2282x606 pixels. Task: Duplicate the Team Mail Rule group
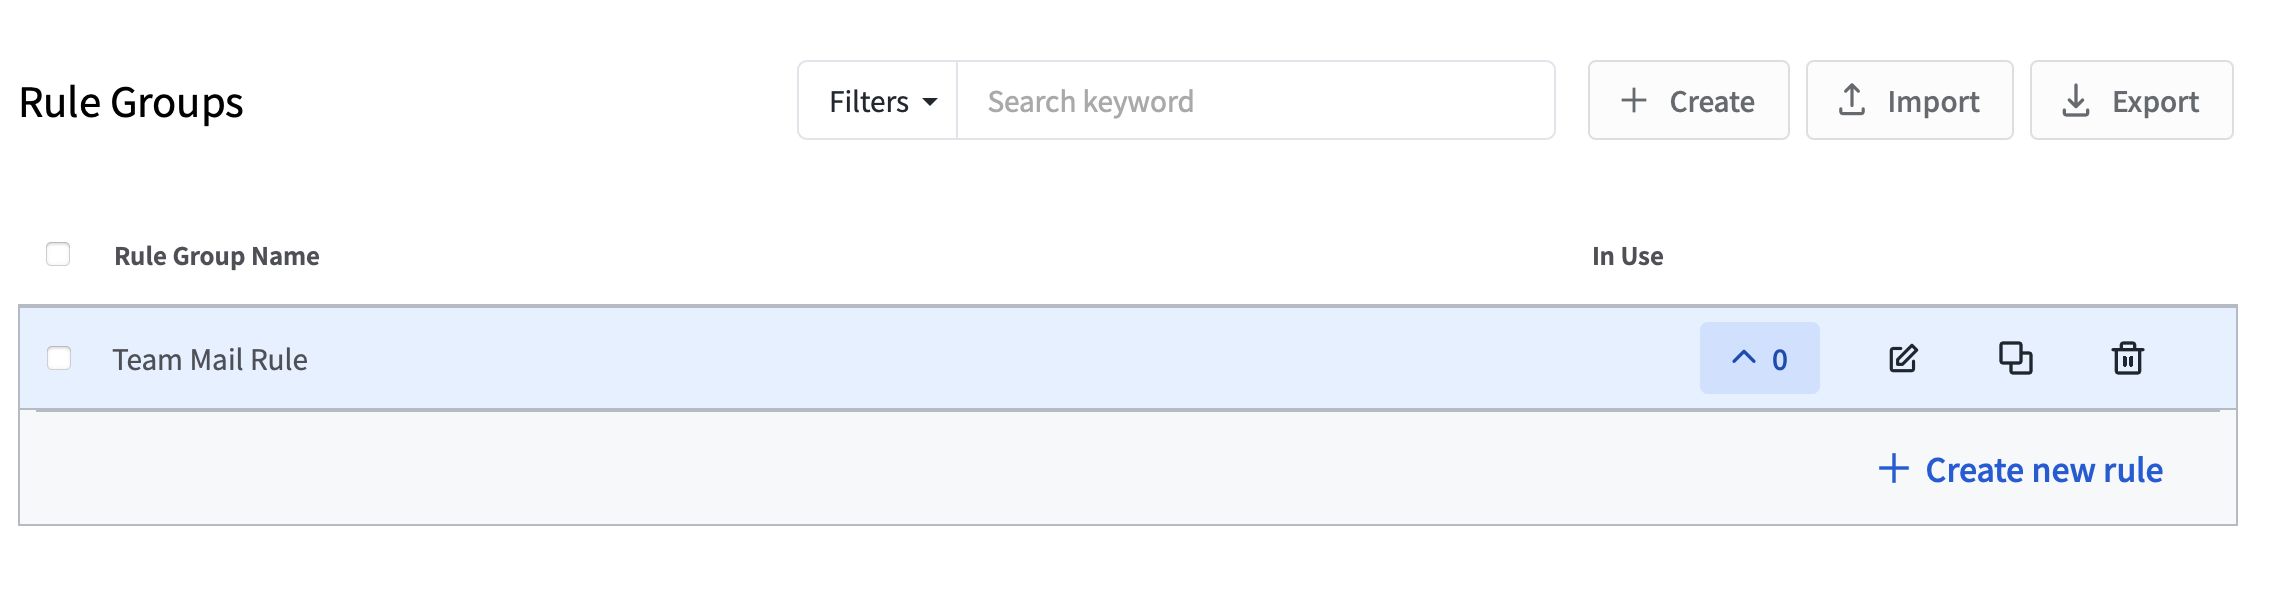coord(2015,358)
